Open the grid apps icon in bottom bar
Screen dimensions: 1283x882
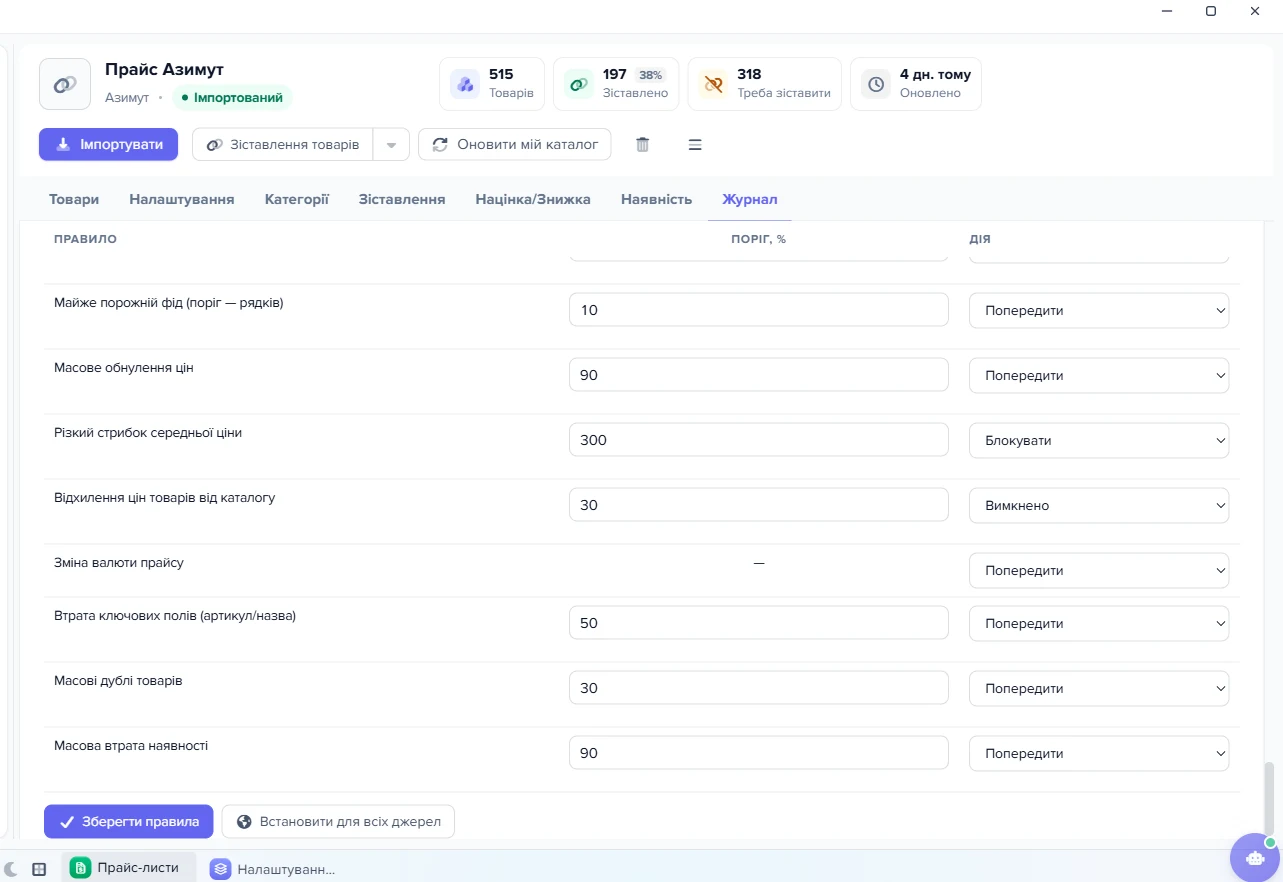39,869
